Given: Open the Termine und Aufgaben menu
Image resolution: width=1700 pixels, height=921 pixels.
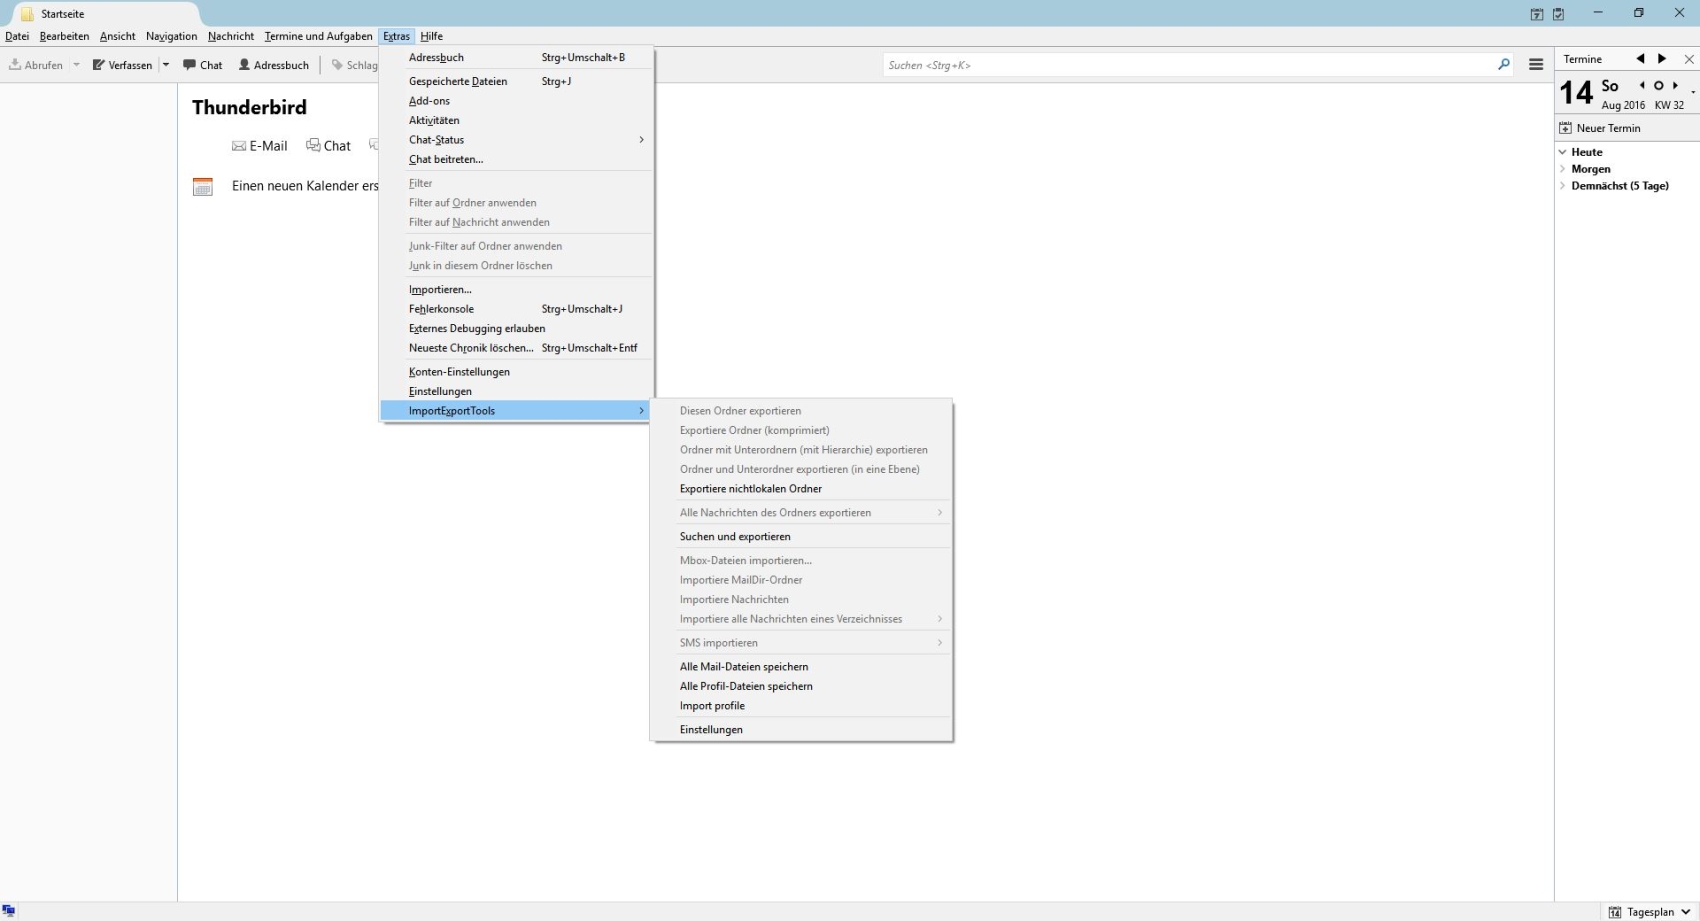Looking at the screenshot, I should [x=319, y=36].
